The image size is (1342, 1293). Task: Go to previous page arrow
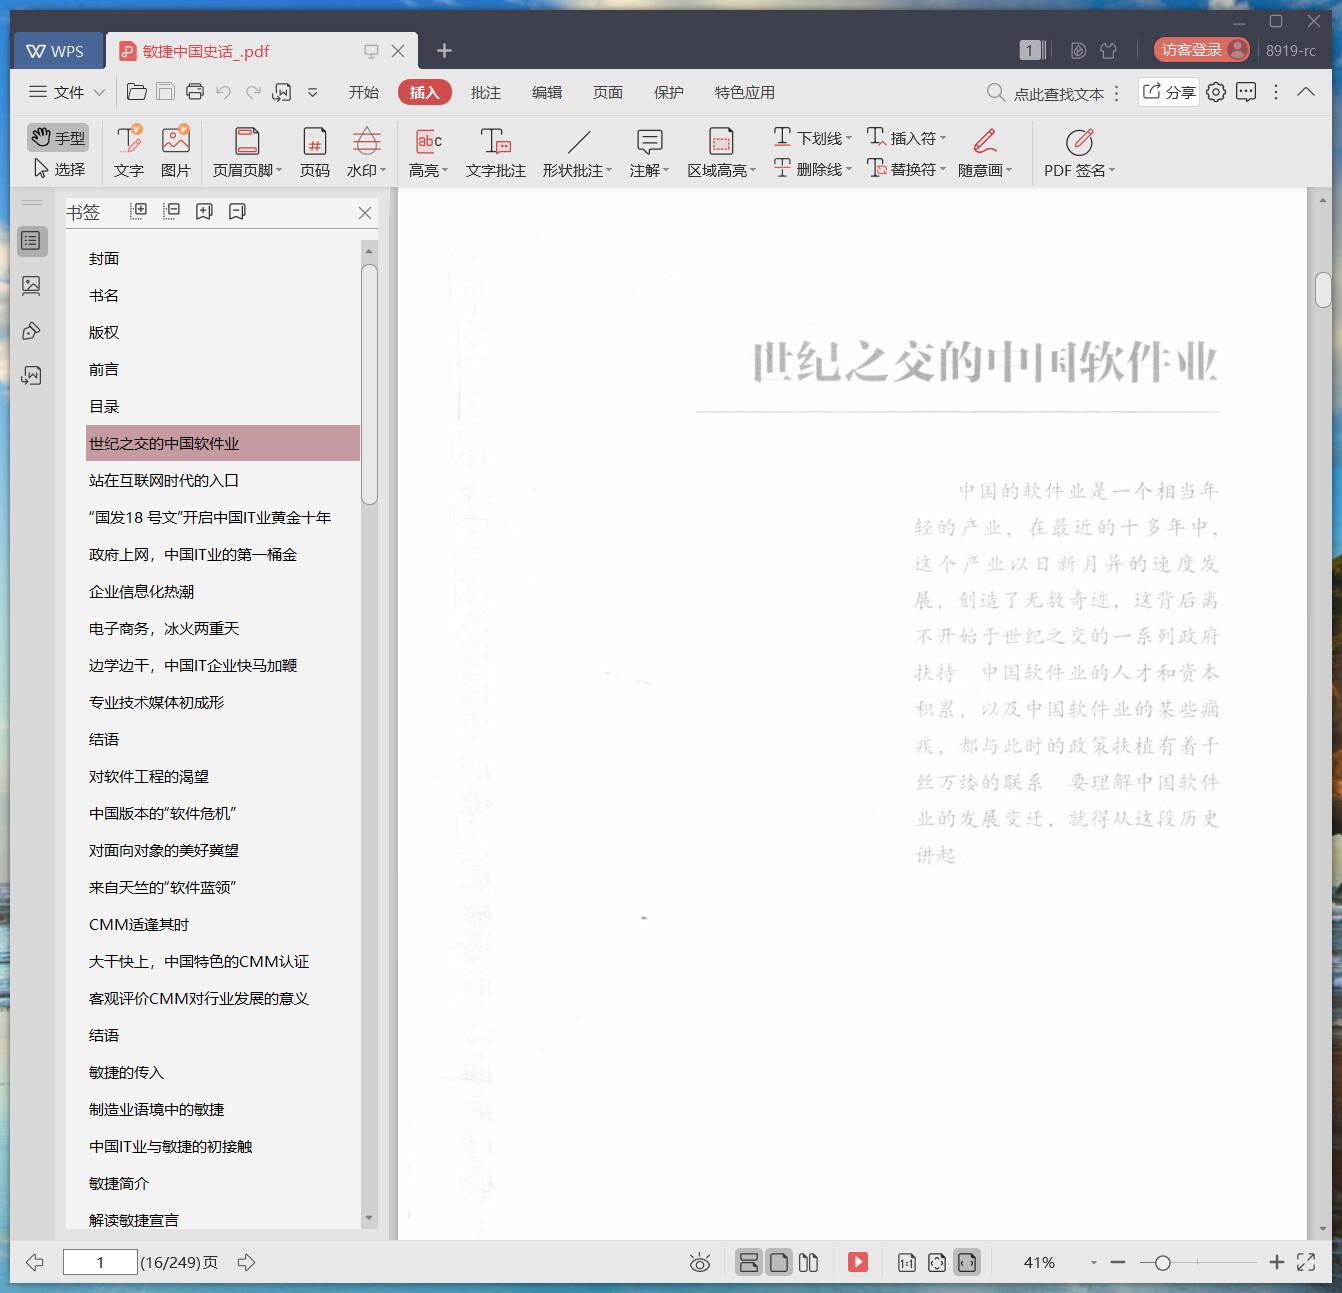click(35, 1262)
